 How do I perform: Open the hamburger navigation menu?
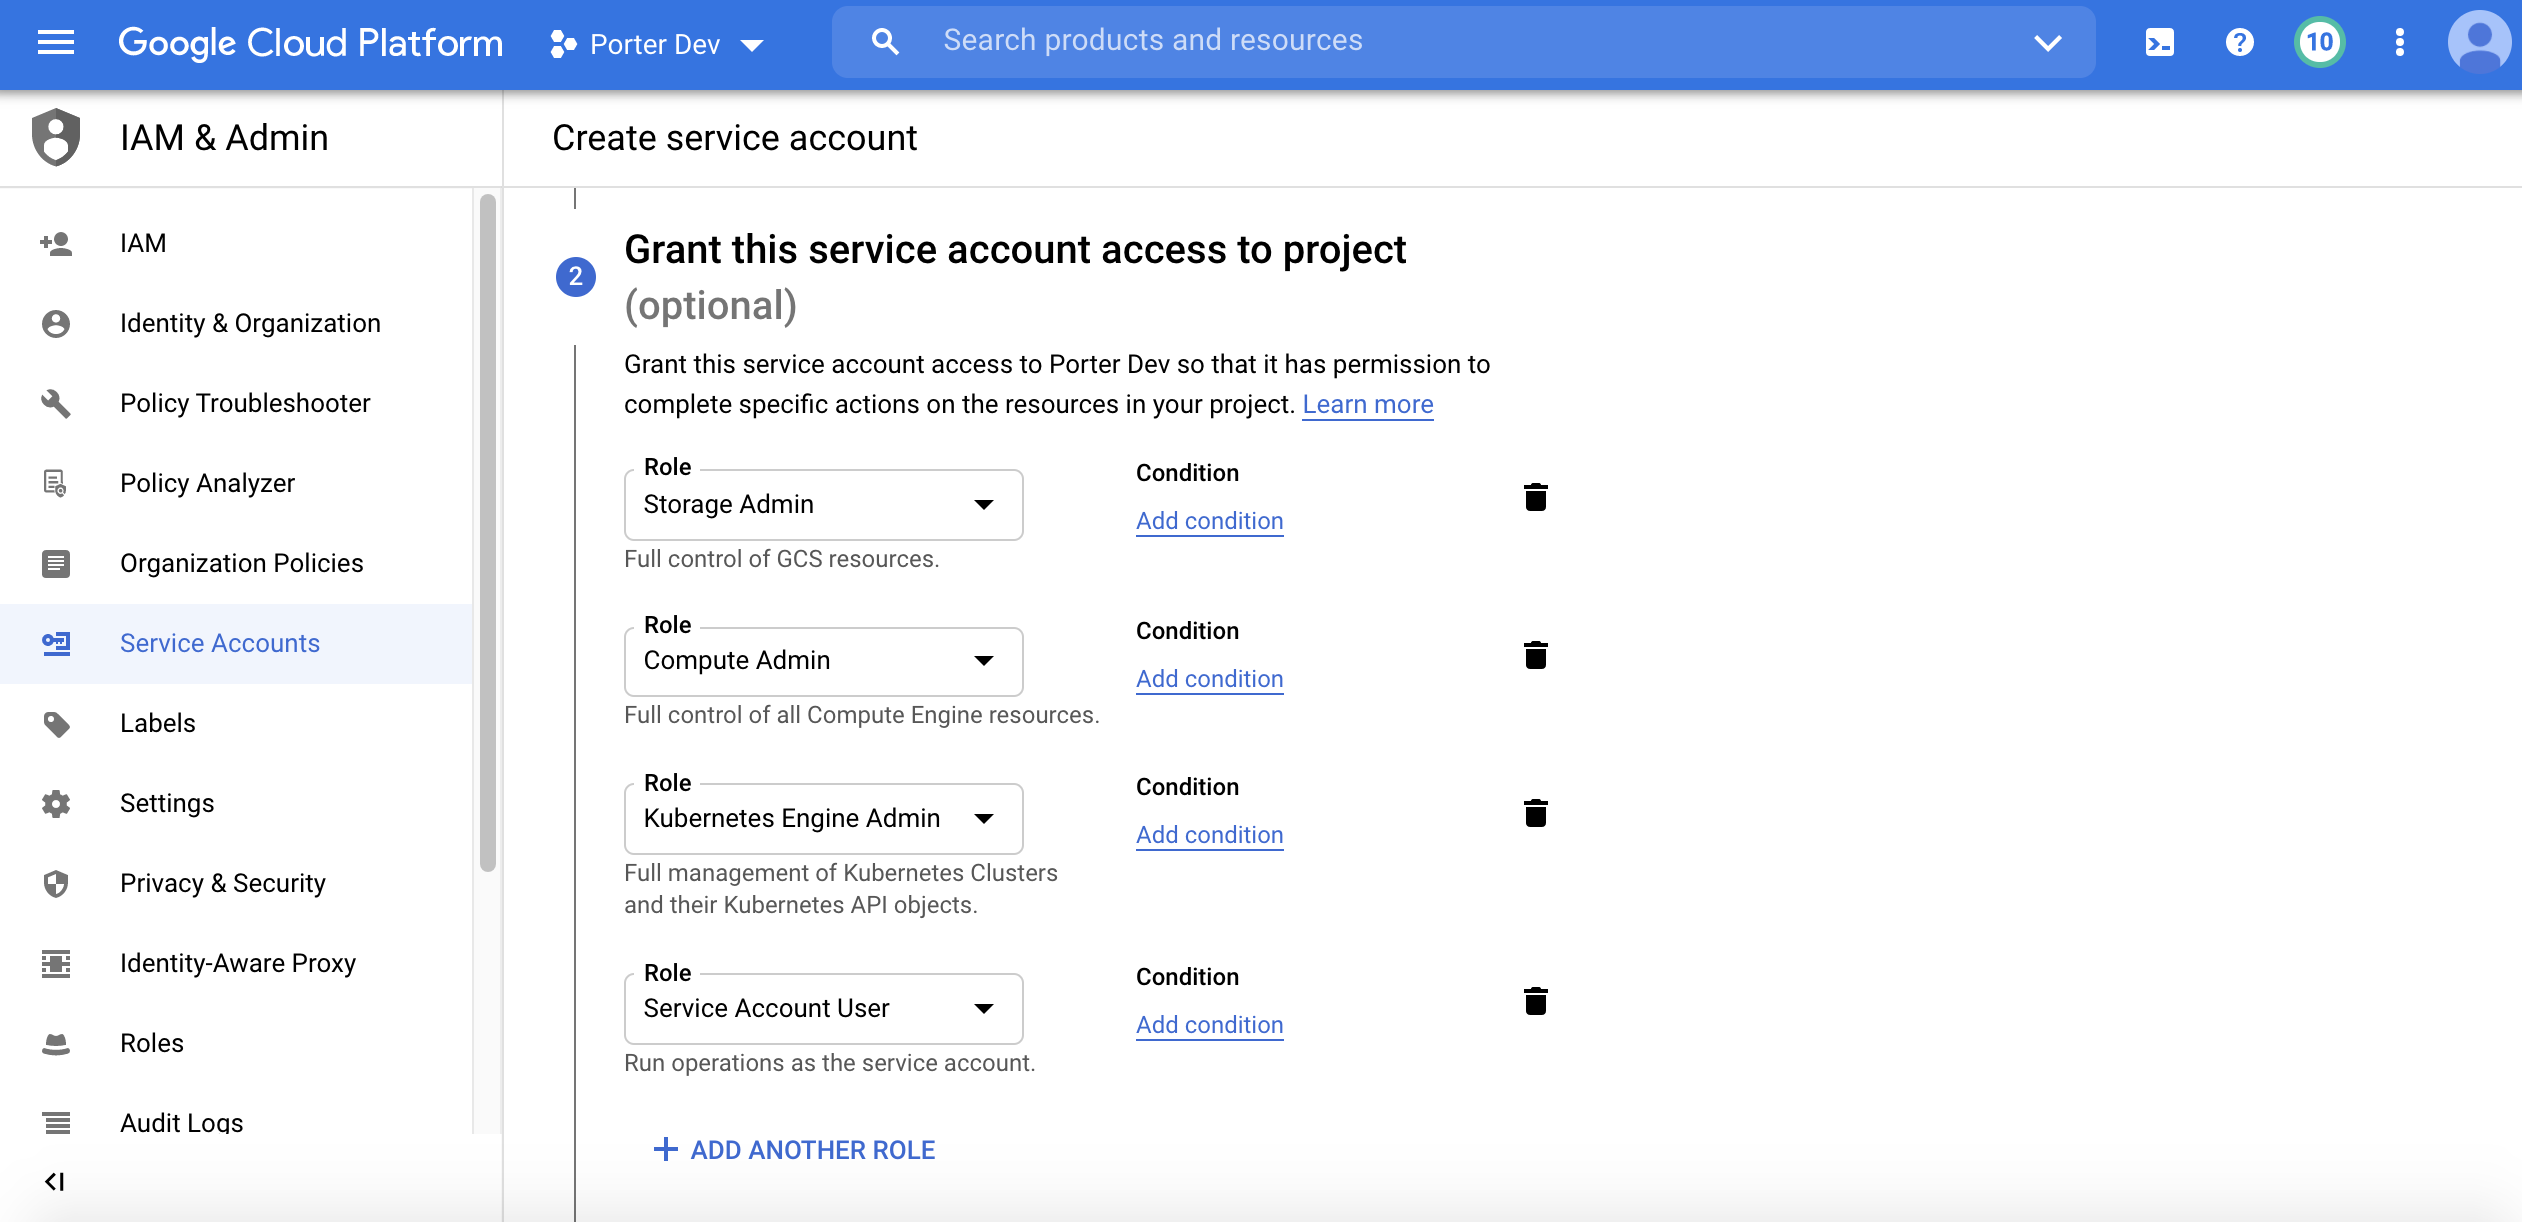[56, 42]
